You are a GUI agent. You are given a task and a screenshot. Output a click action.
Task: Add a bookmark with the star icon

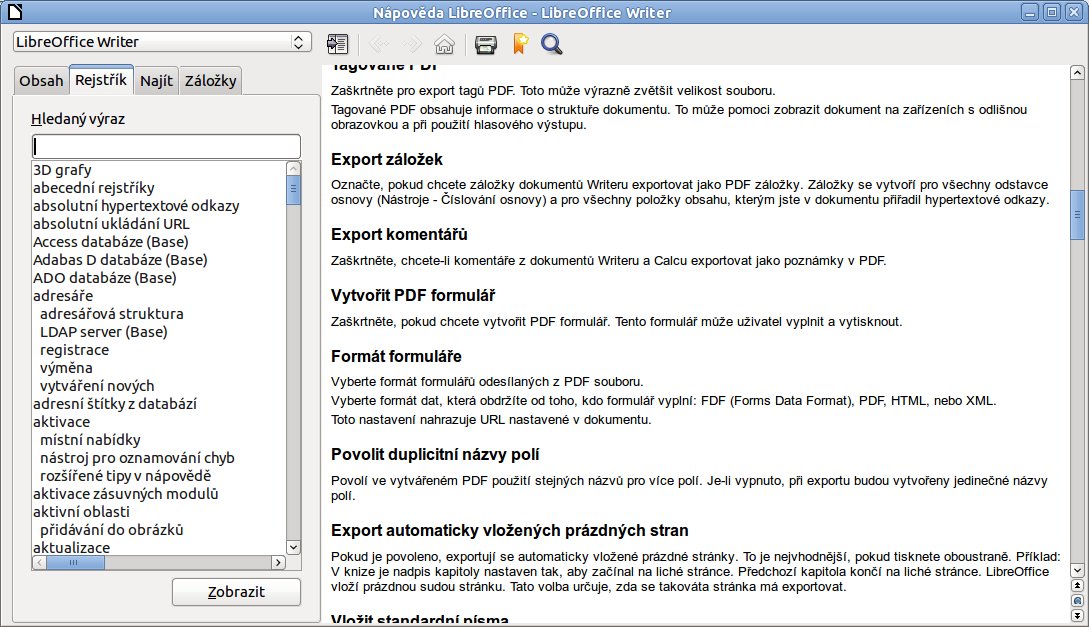(x=520, y=44)
